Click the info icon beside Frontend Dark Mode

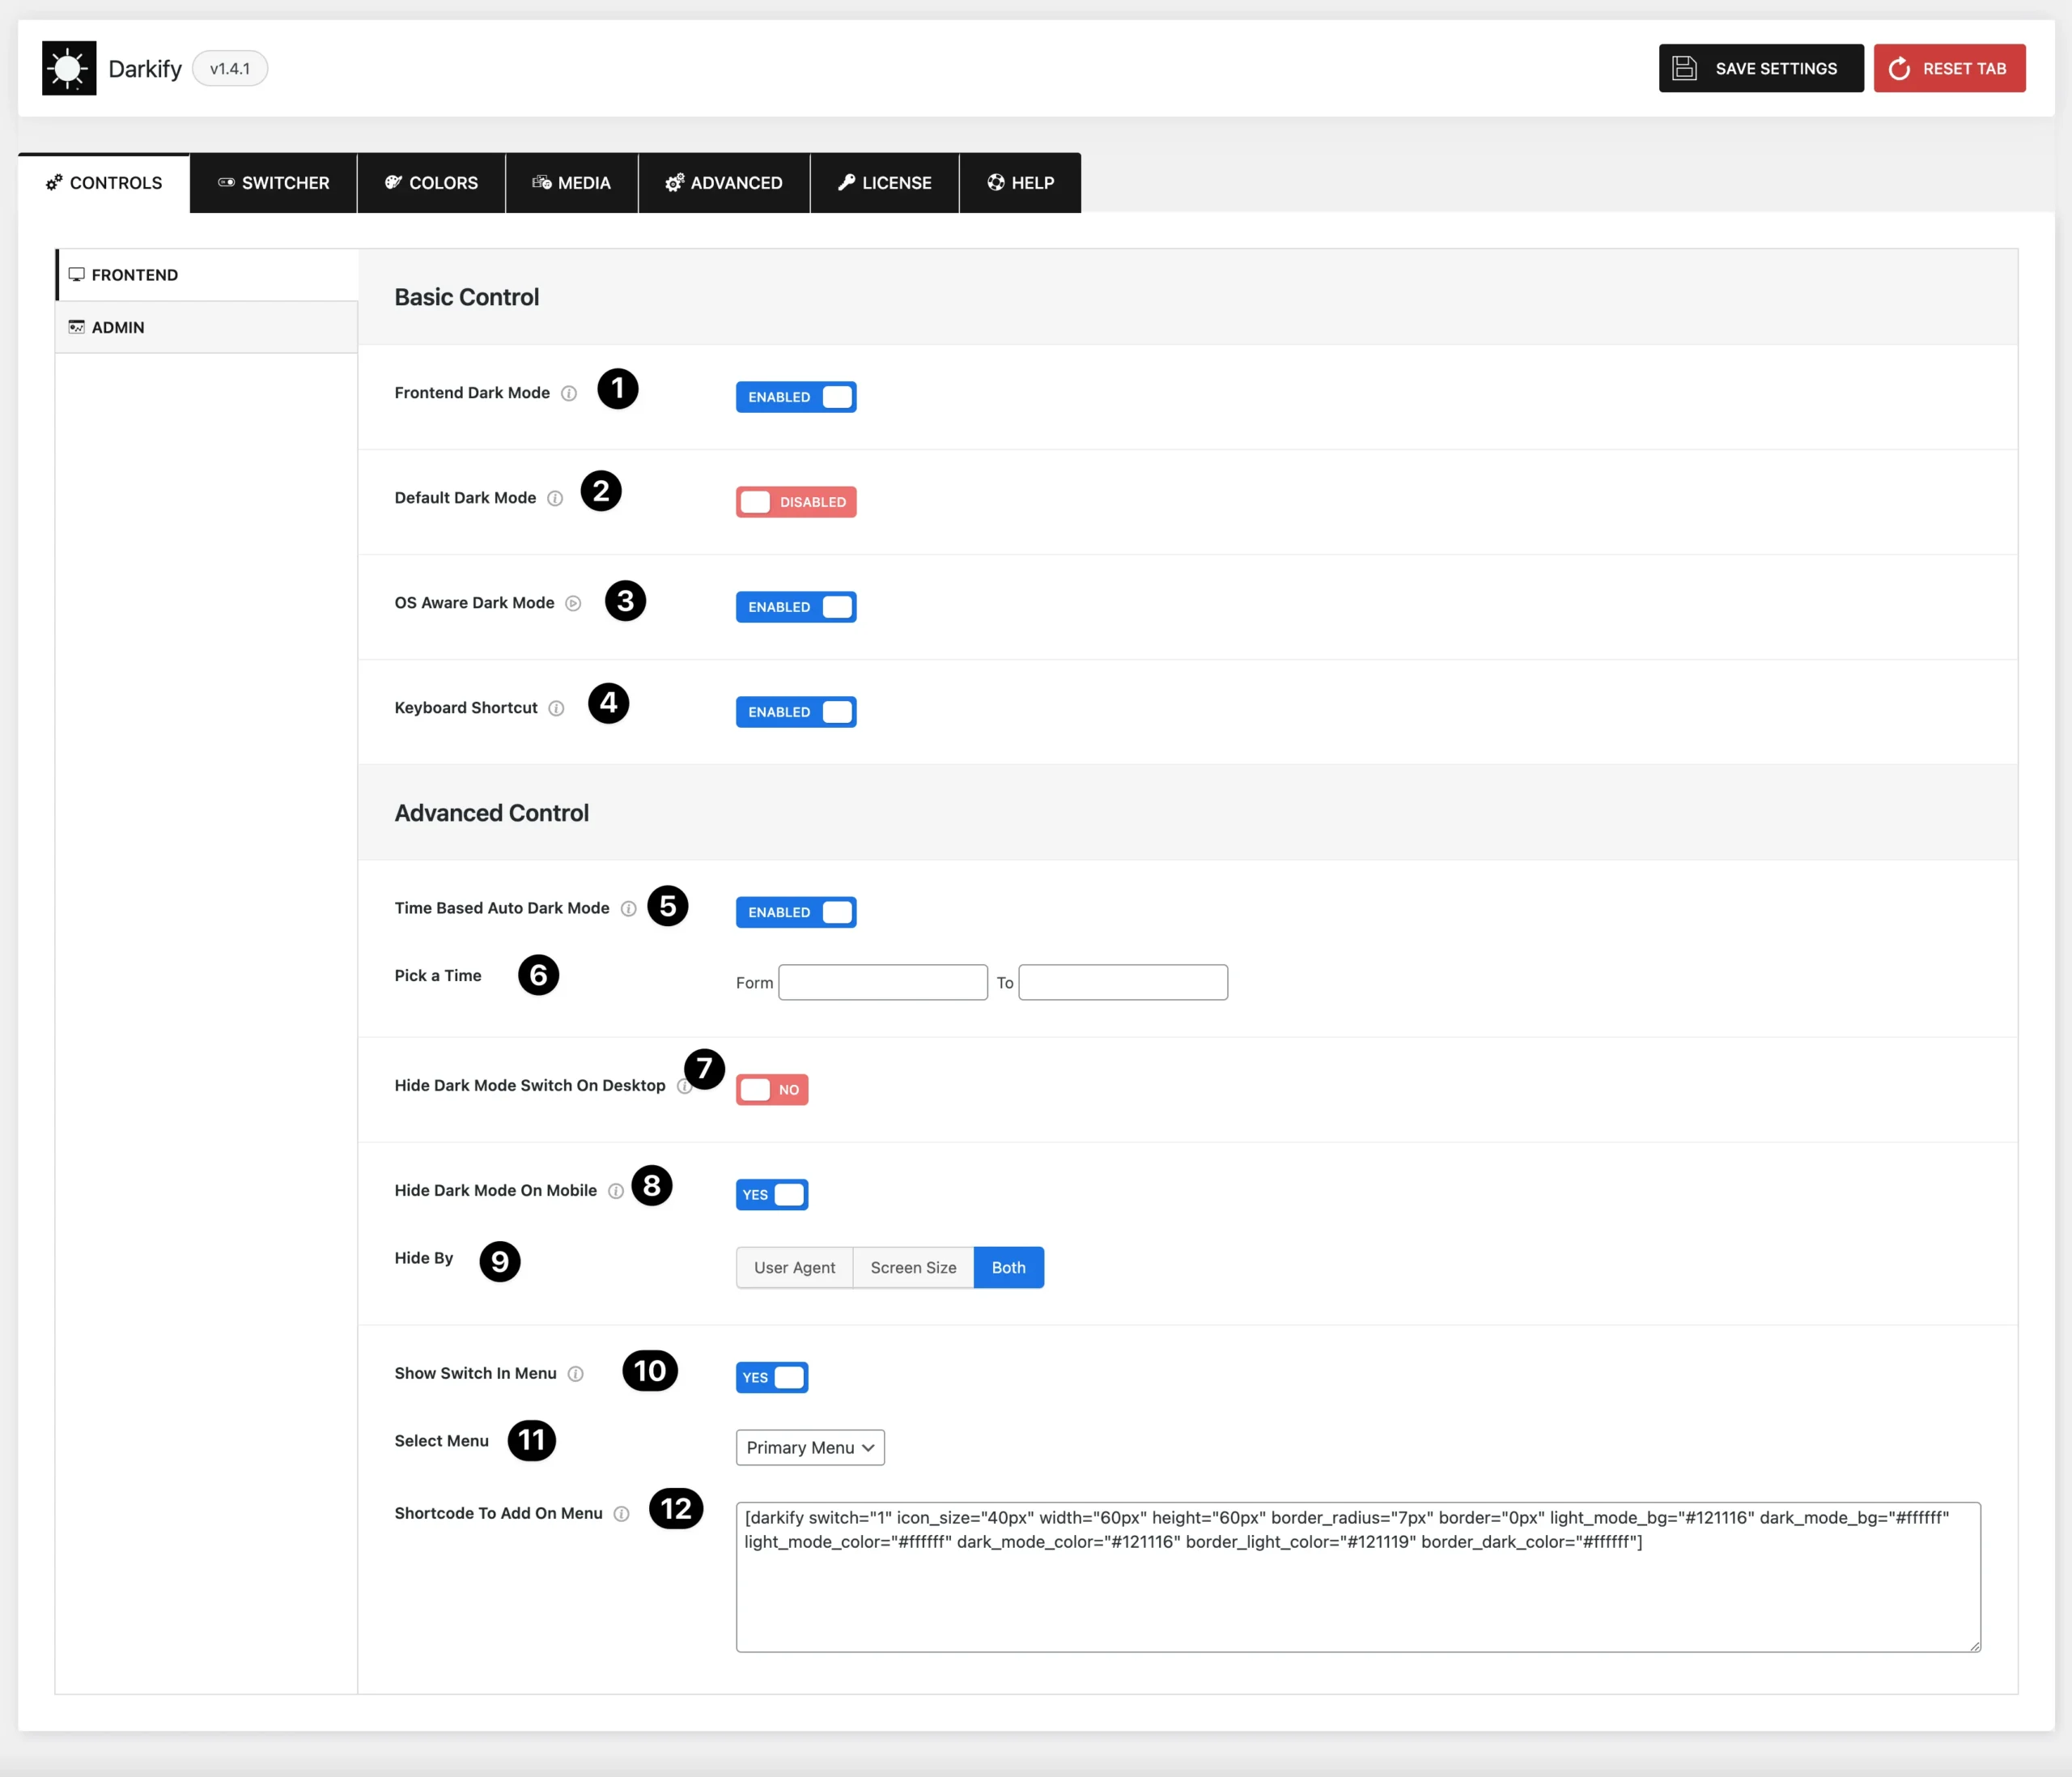click(x=569, y=393)
